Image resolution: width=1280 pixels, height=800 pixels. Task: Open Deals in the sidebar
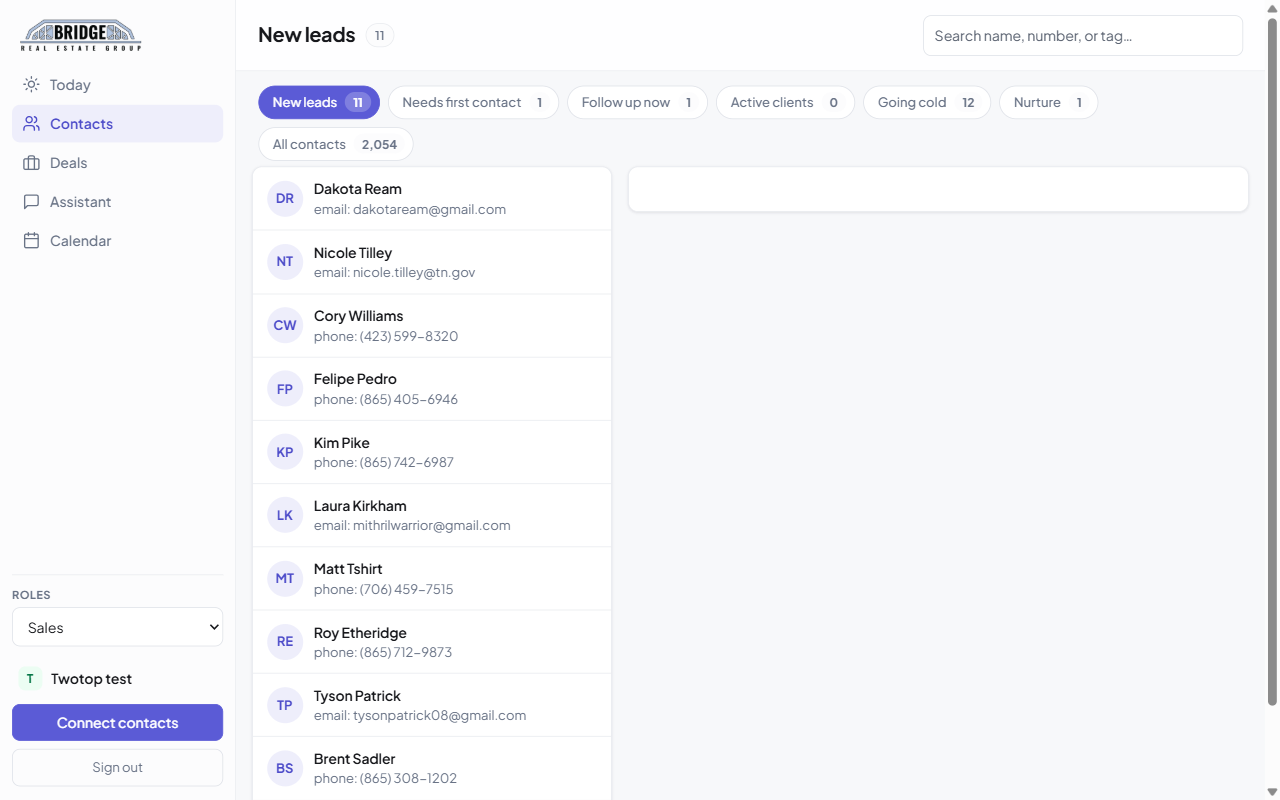point(118,163)
